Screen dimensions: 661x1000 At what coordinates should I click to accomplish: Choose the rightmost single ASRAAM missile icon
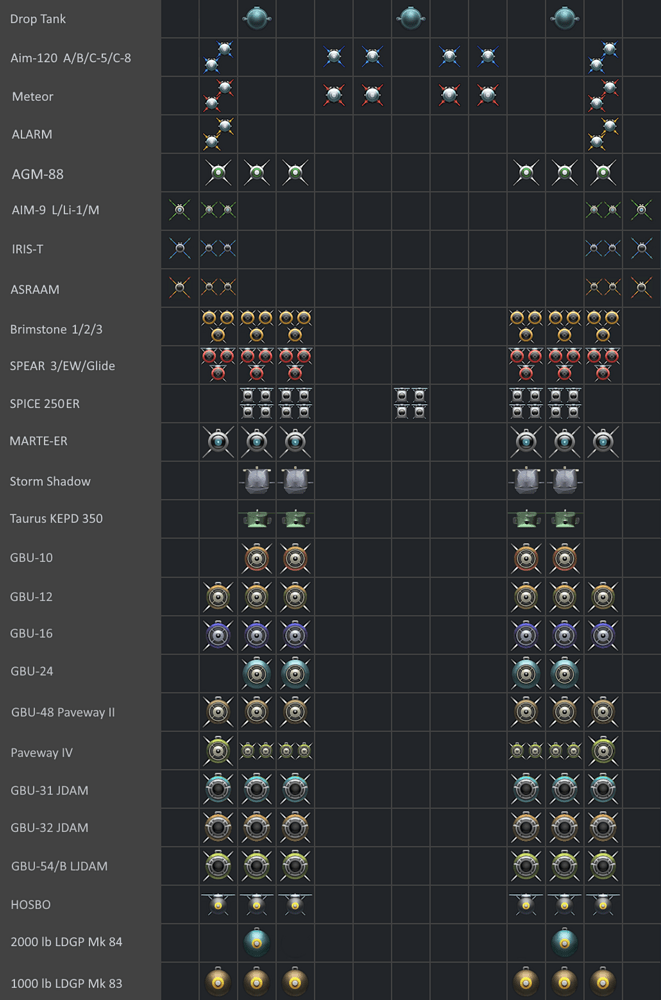pos(641,288)
